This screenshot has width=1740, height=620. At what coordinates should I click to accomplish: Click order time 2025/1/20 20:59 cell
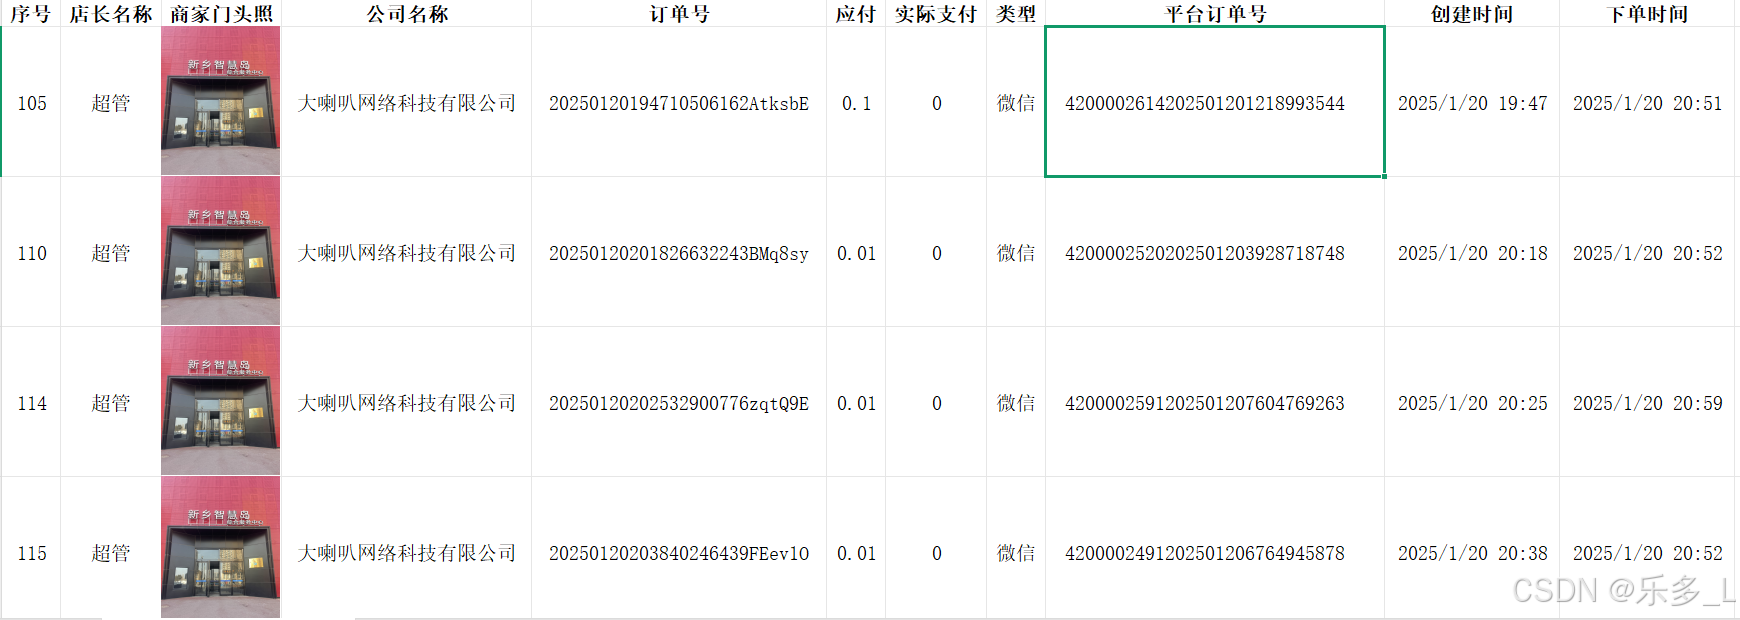(1647, 403)
